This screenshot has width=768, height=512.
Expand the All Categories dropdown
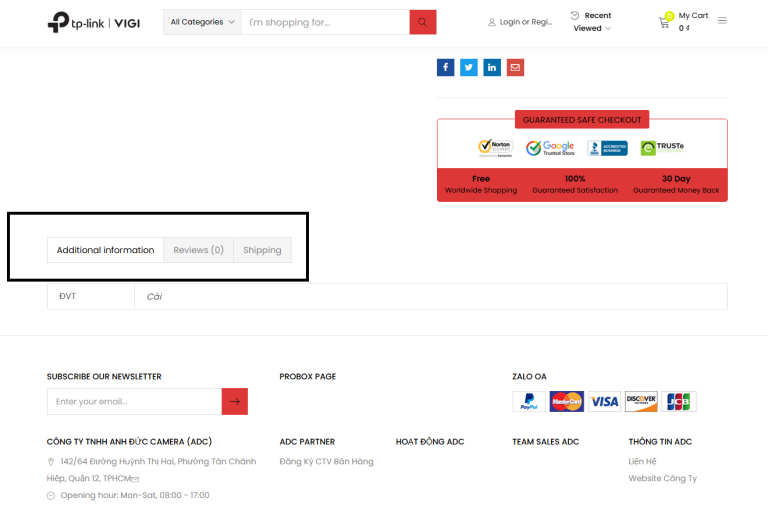pos(202,22)
